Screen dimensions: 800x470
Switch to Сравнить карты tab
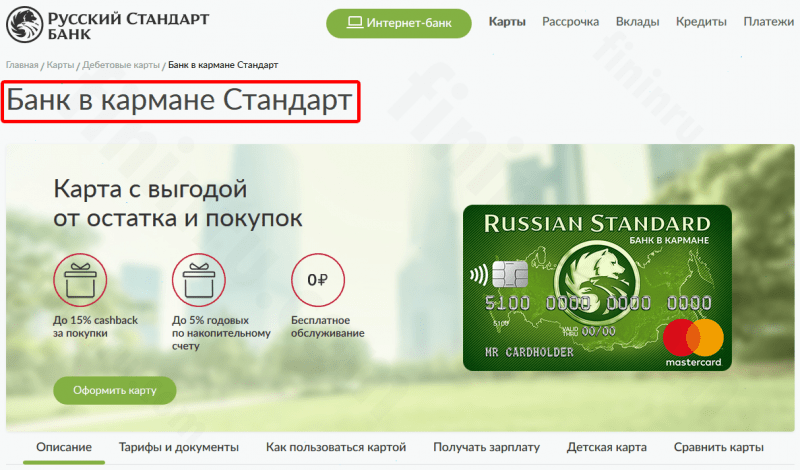(x=718, y=447)
